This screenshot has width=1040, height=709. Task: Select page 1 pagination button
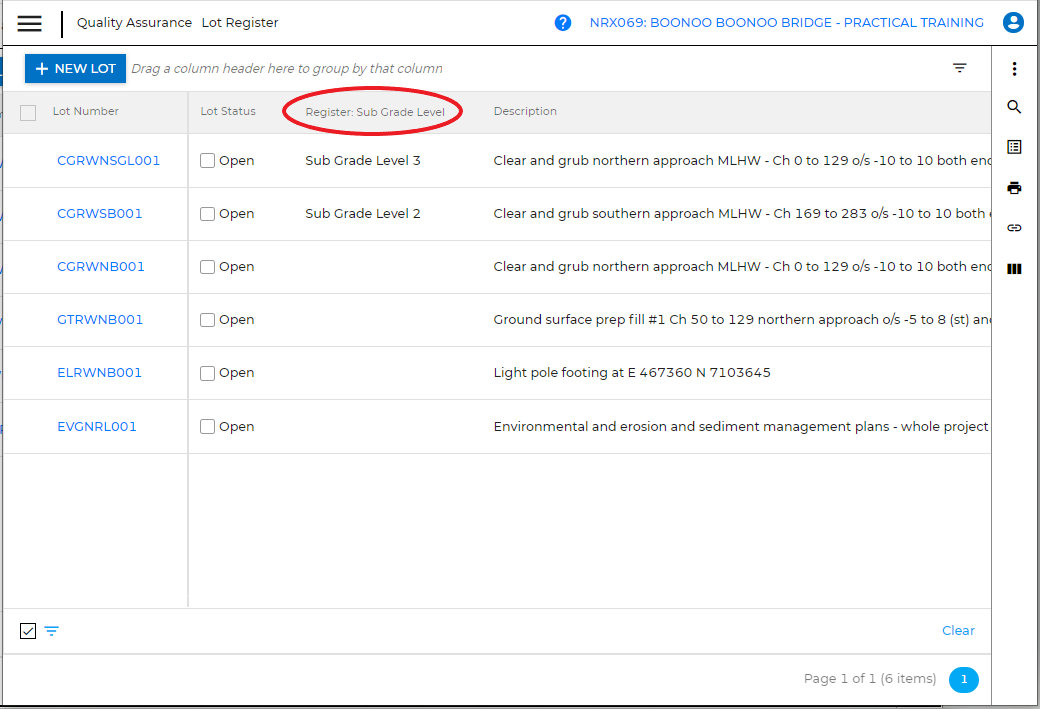click(964, 680)
